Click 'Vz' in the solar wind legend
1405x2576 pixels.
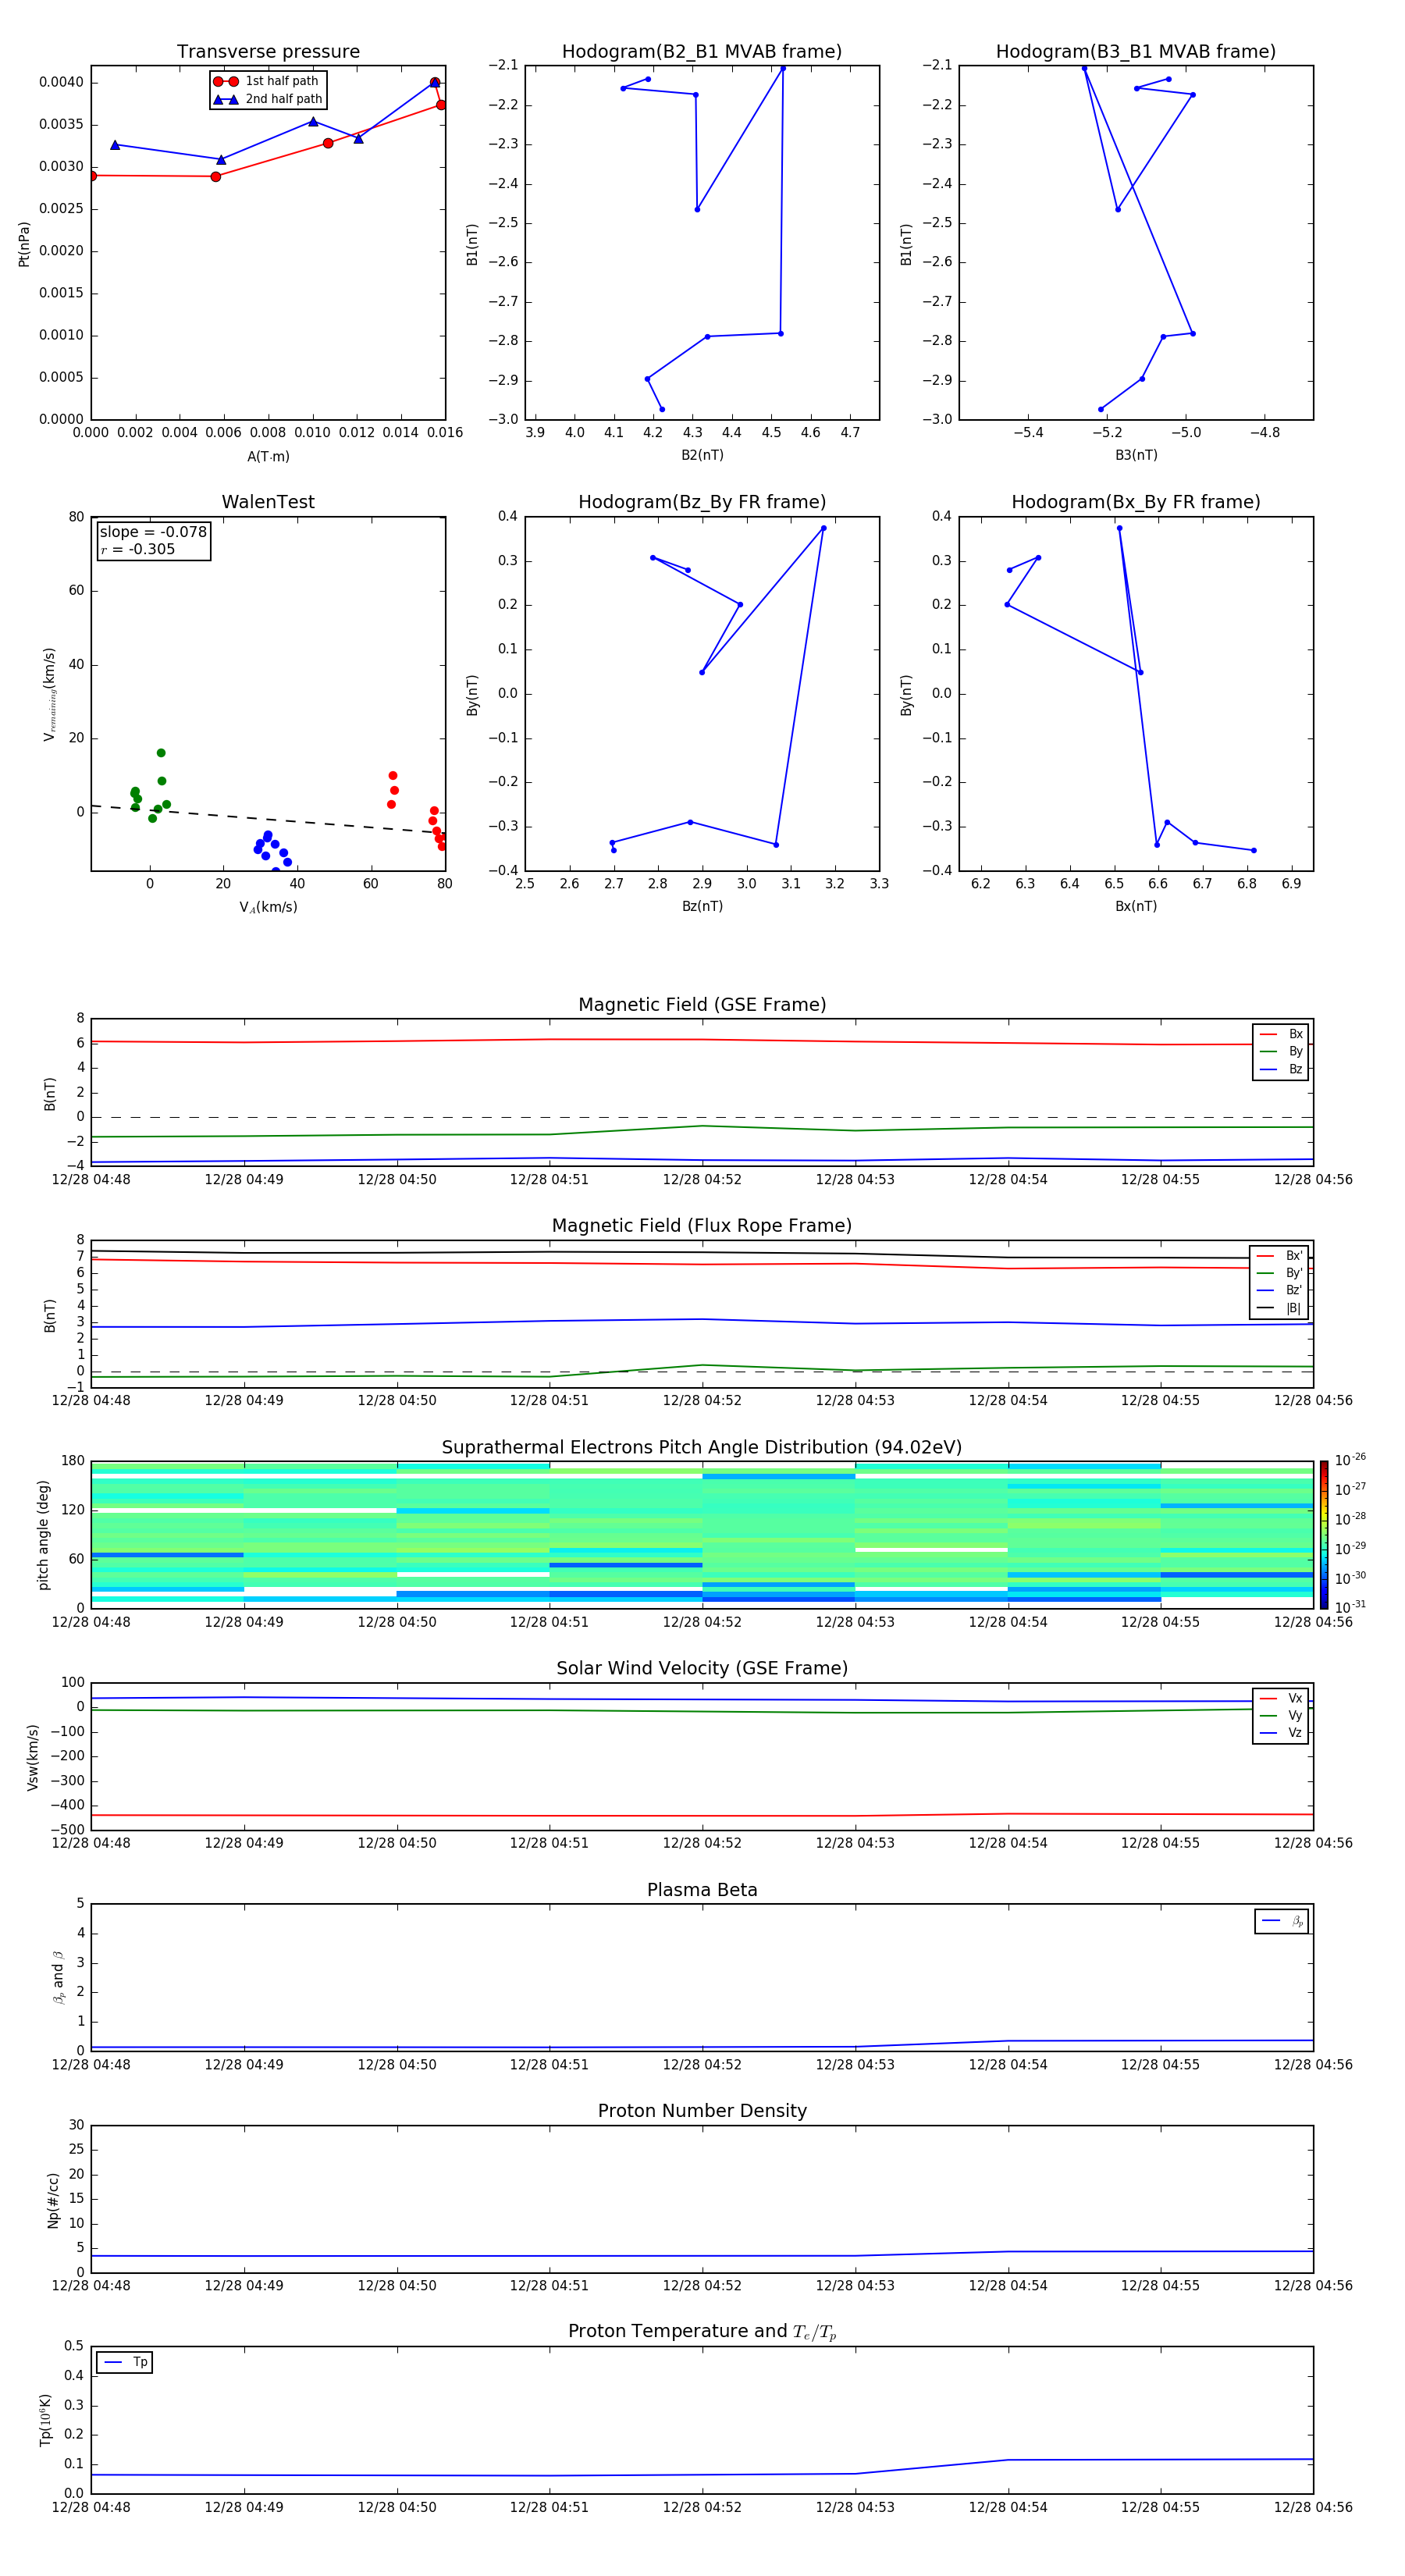click(x=1295, y=1733)
